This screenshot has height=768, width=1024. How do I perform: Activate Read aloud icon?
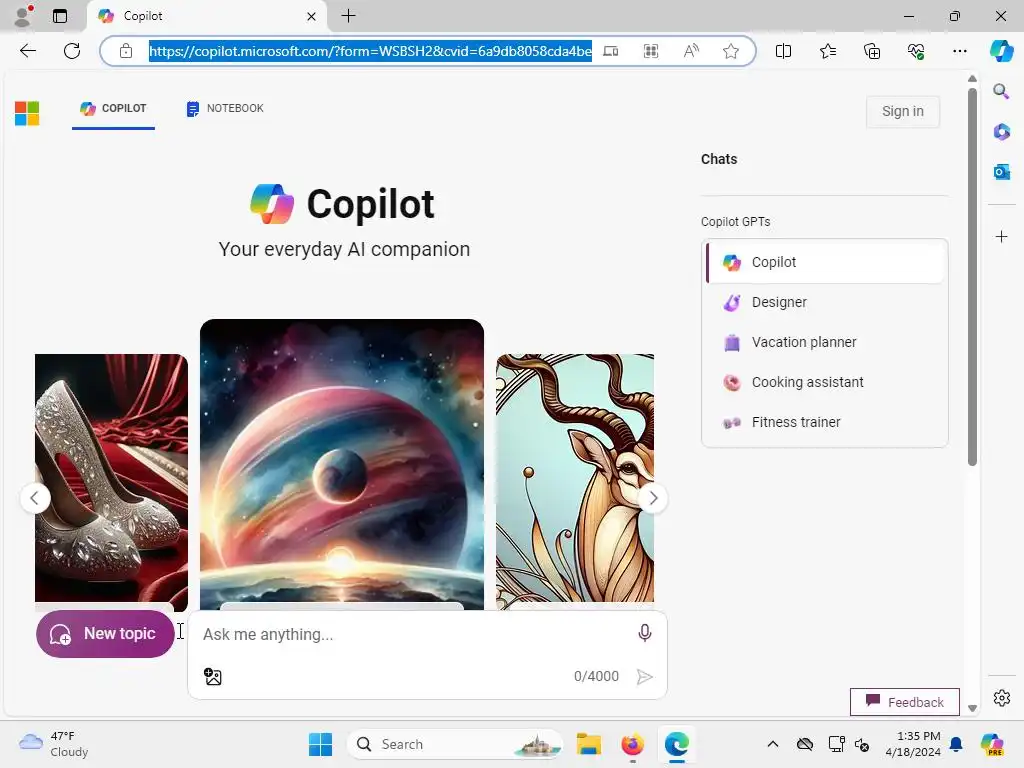691,51
